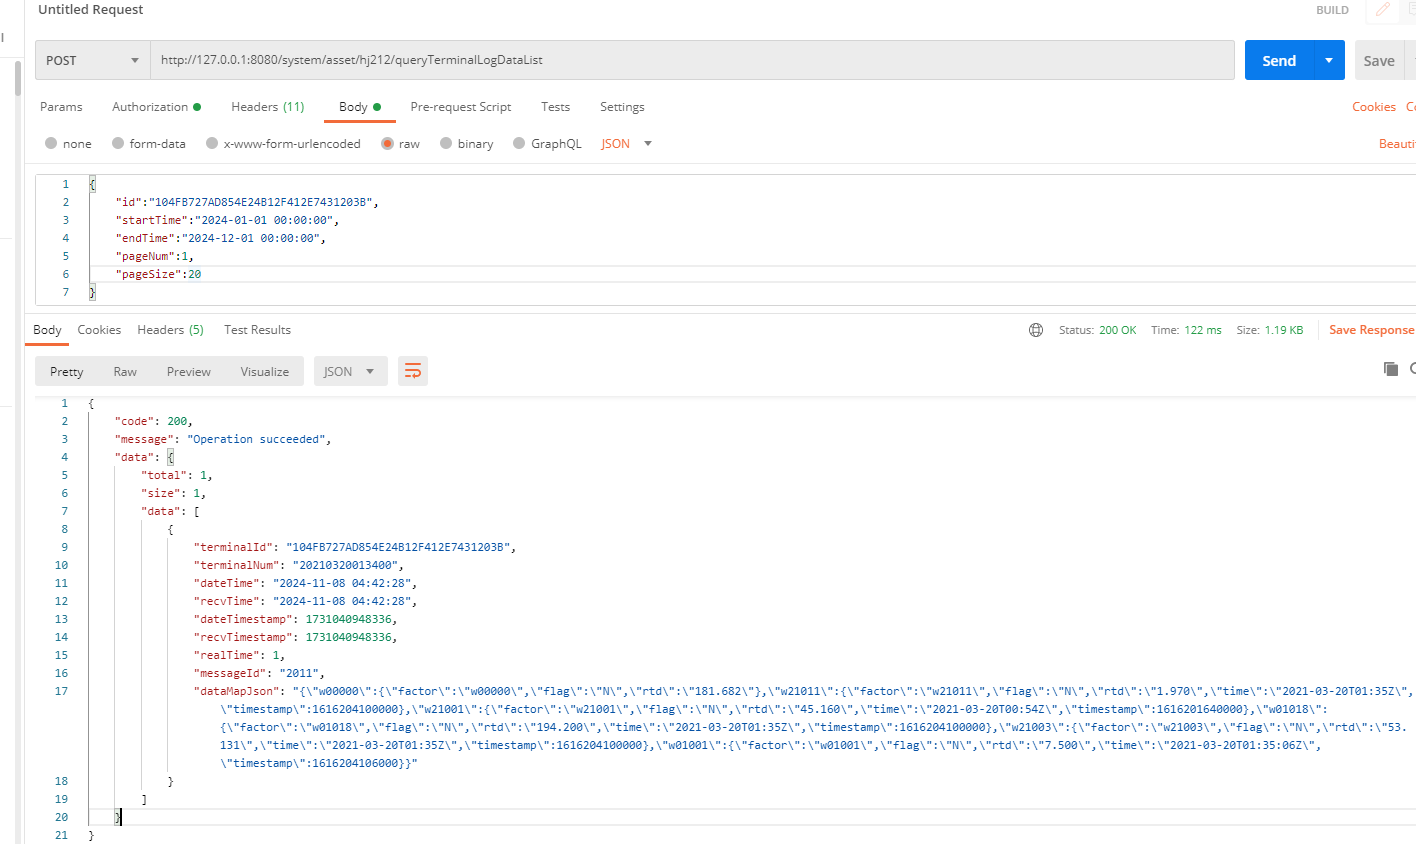Open the request Headers (11) tab
This screenshot has height=844, width=1416.
pyautogui.click(x=267, y=107)
